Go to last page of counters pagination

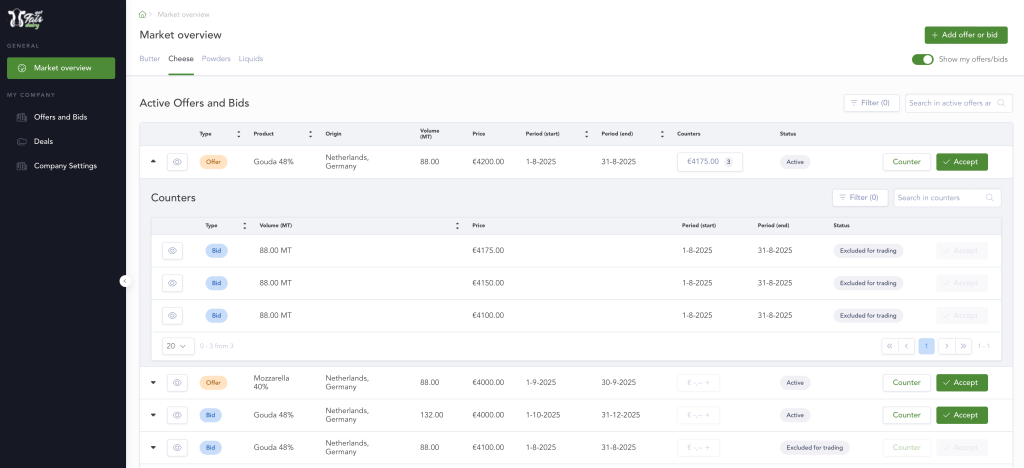pos(963,346)
